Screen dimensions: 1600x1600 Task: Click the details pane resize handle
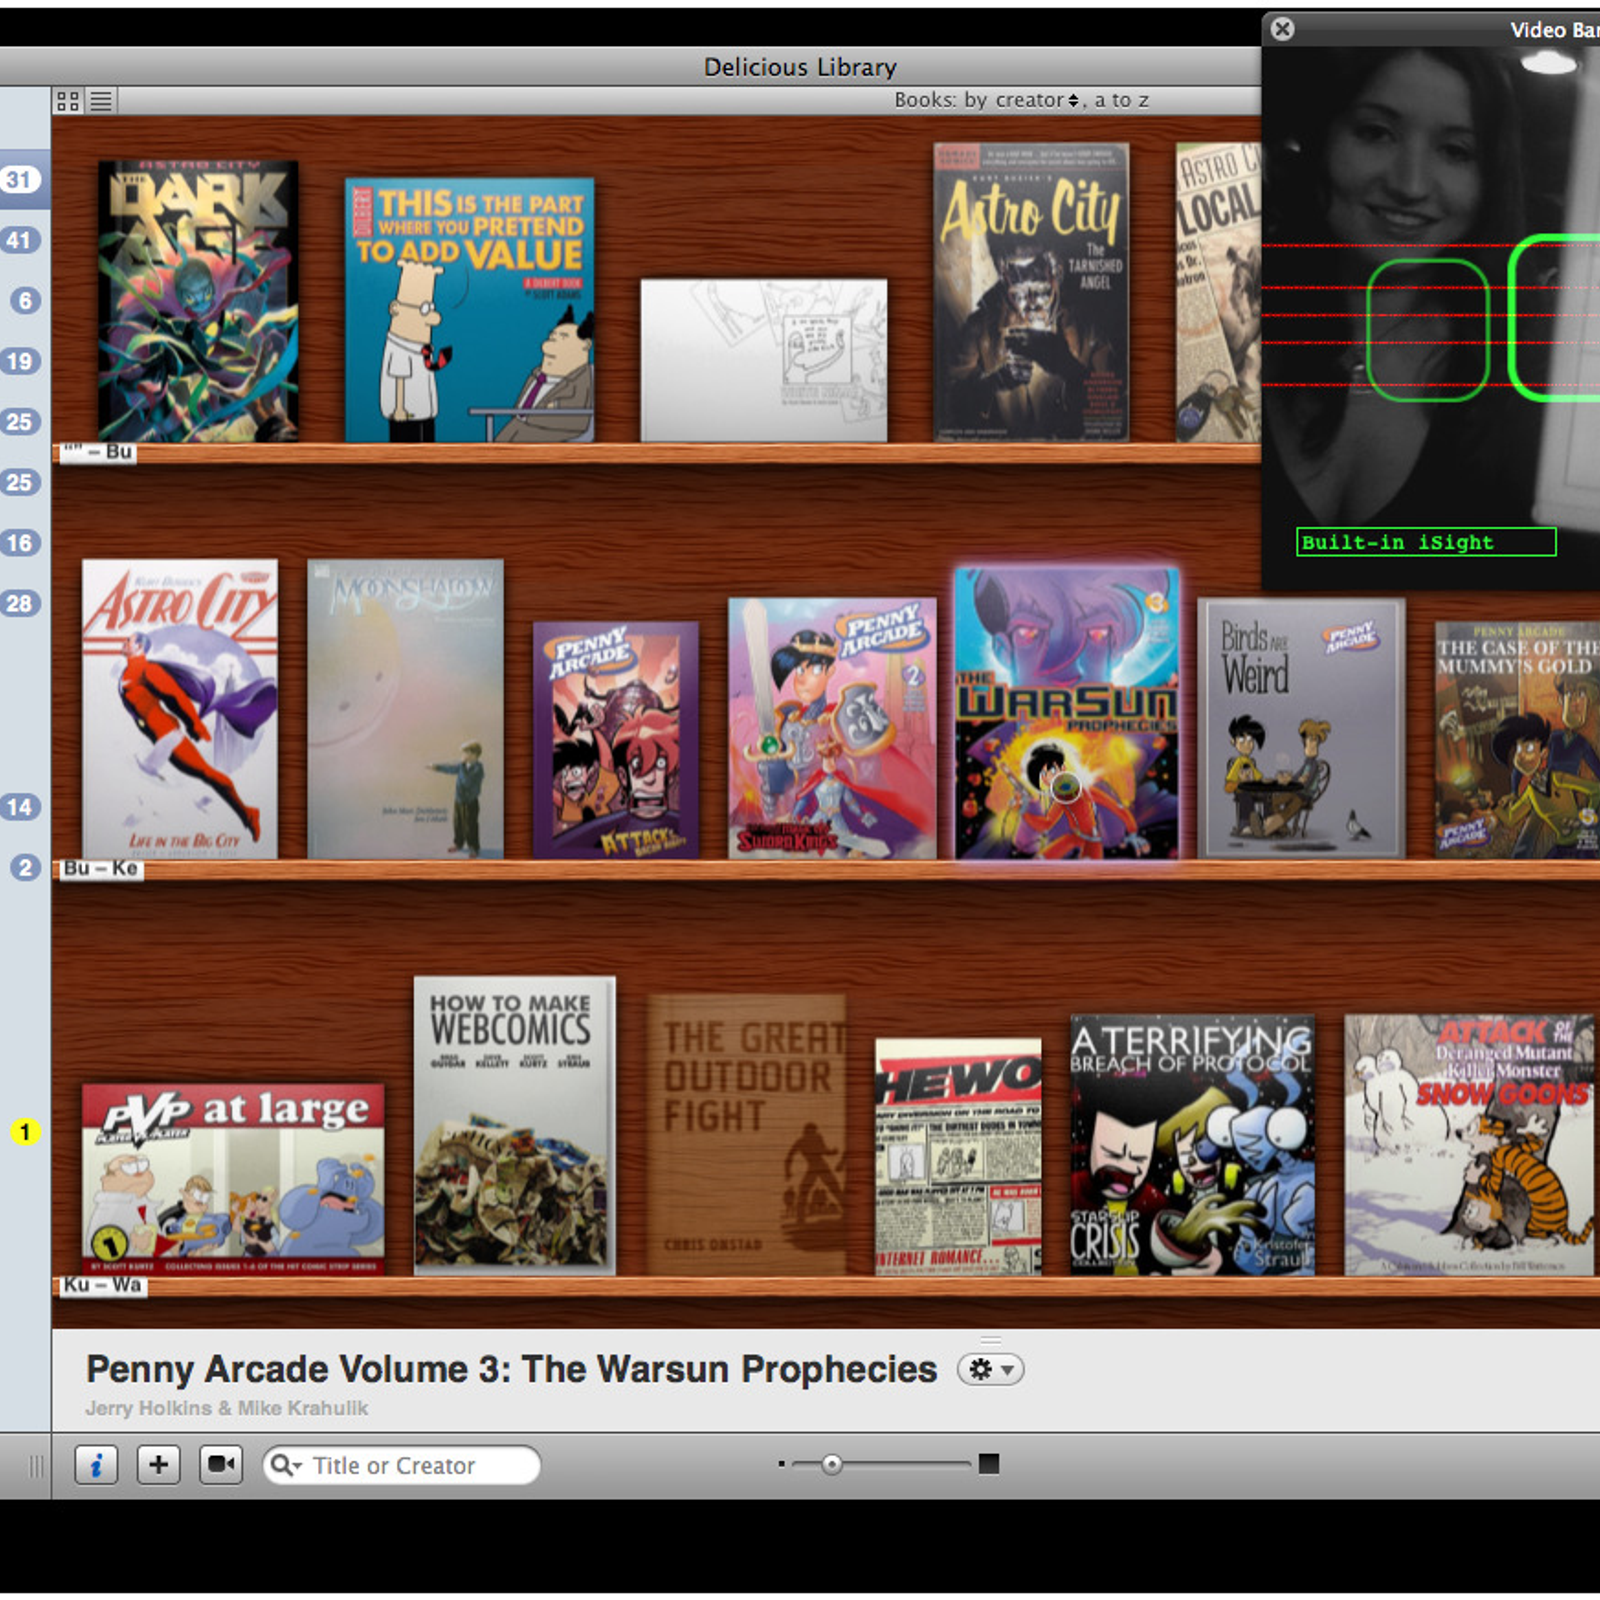tap(991, 1340)
